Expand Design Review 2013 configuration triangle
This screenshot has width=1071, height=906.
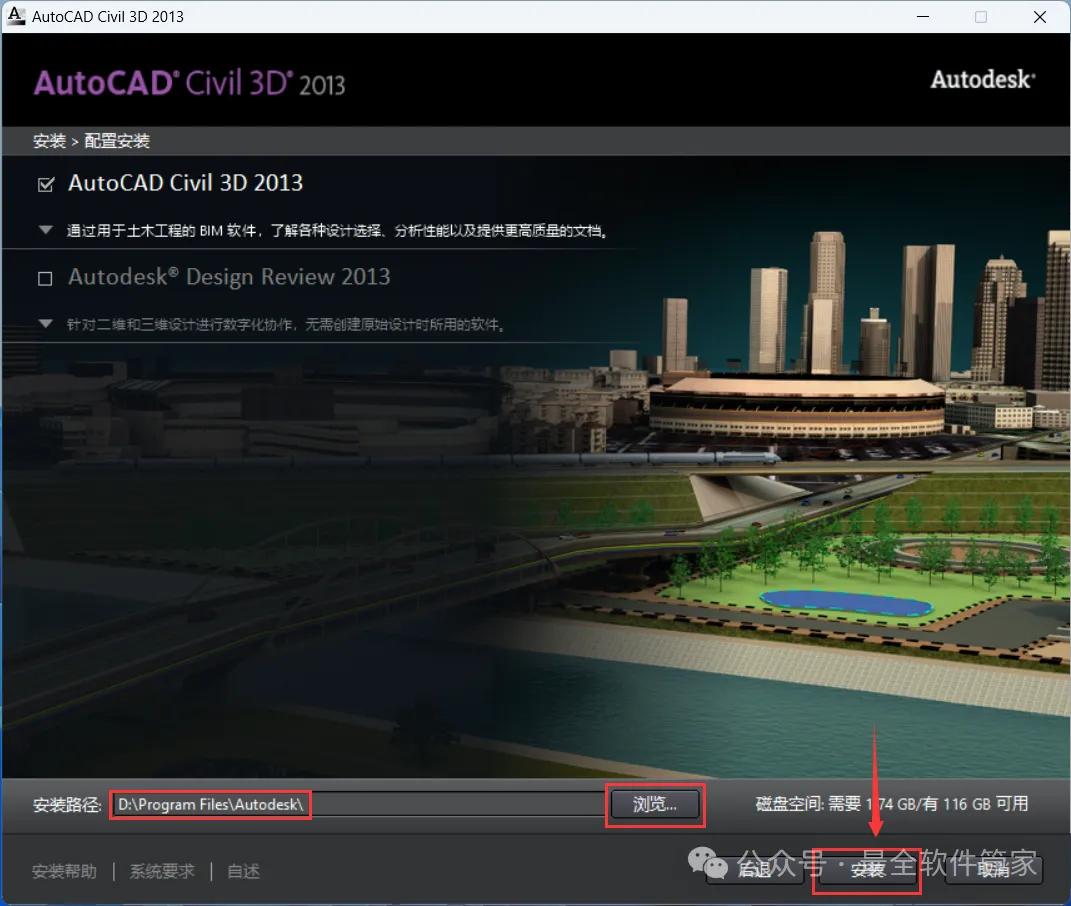pos(46,324)
